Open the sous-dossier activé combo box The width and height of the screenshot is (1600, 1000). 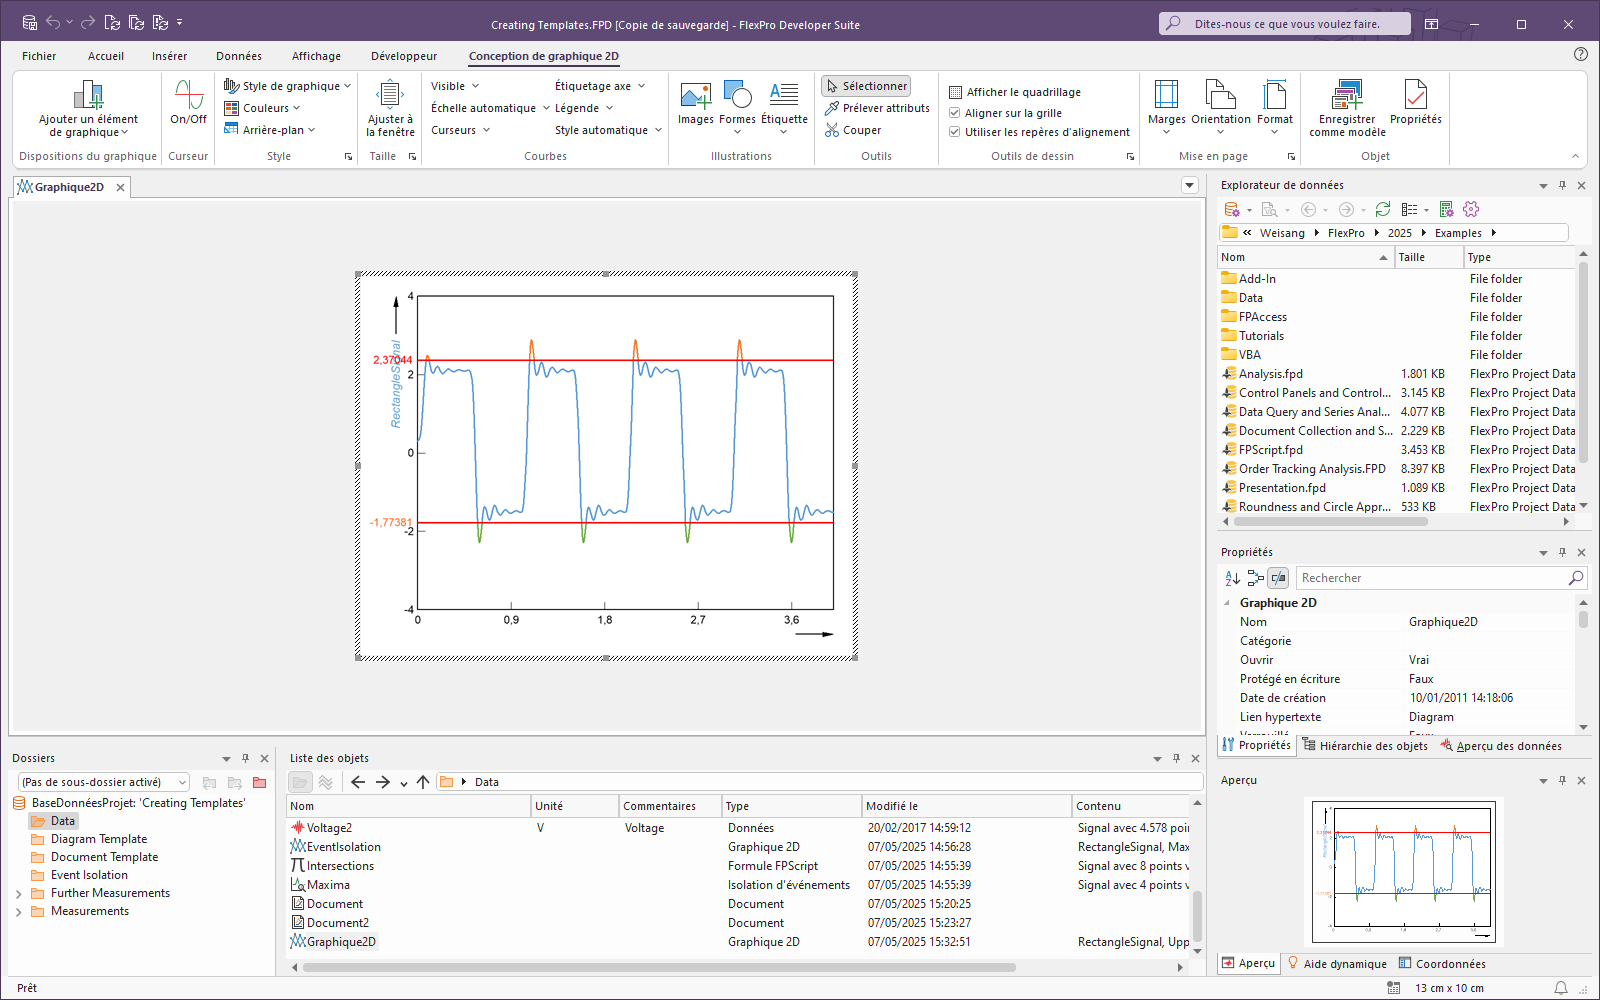pos(103,782)
